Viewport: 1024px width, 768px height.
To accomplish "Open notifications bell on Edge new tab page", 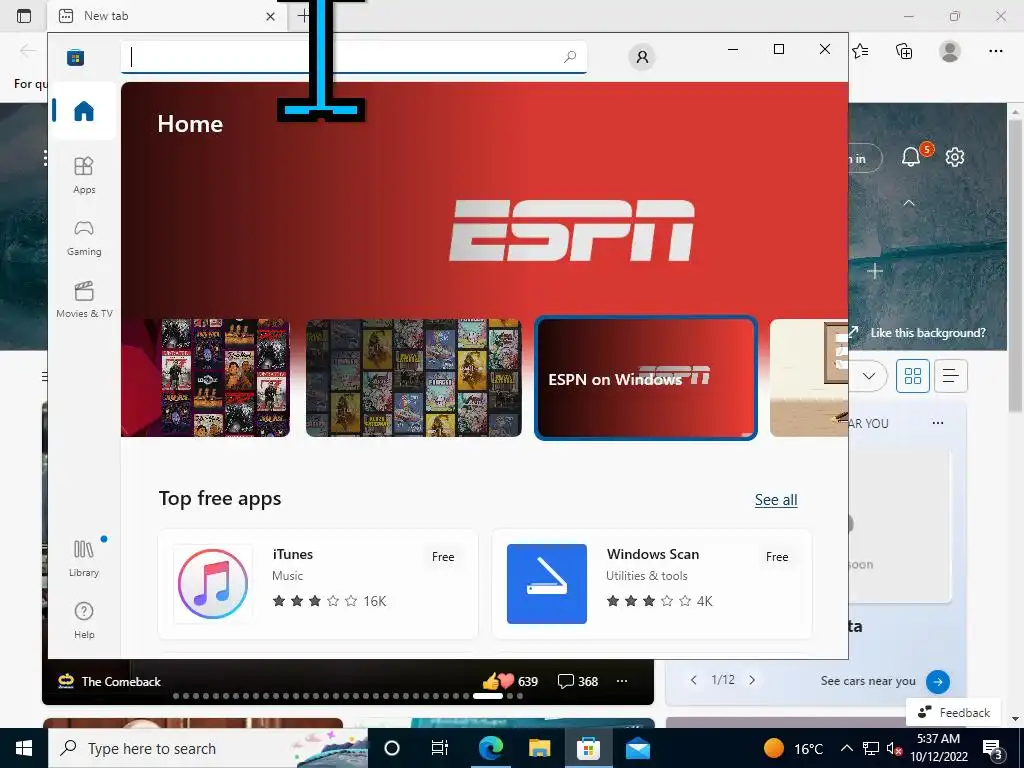I will [x=911, y=157].
